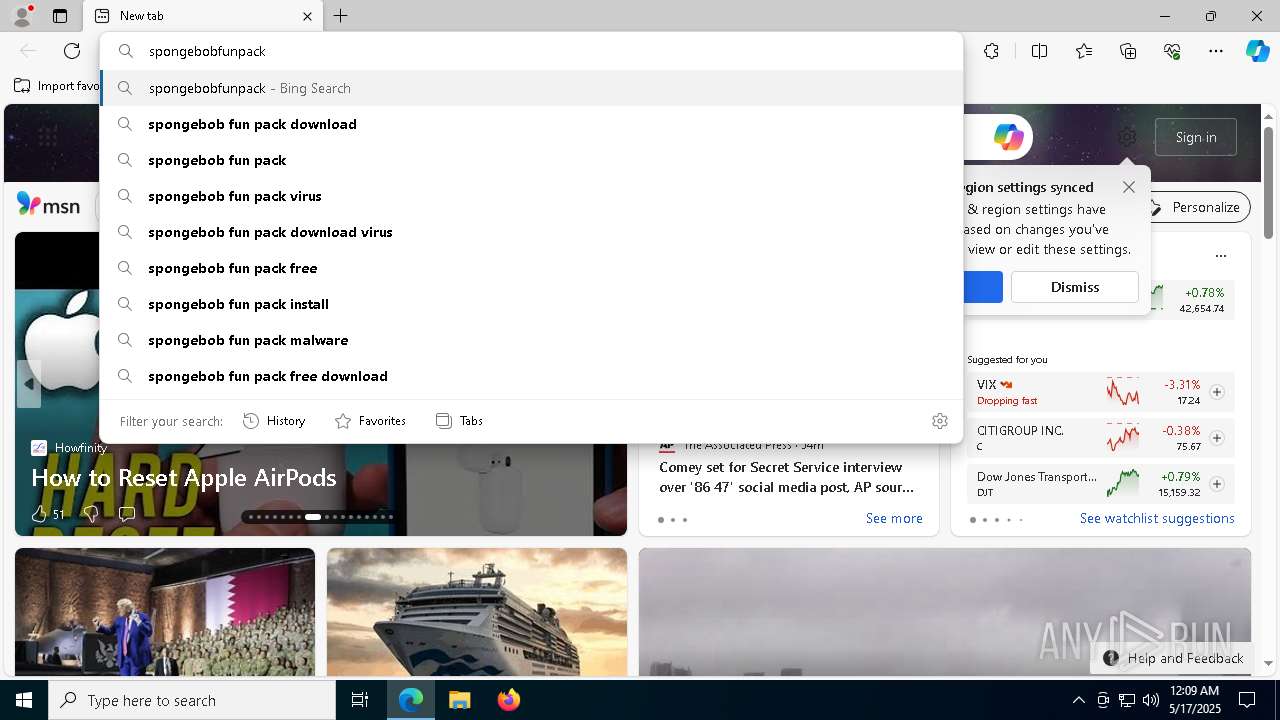
Task: Select suggestion spongebob fun pack virus
Action: [531, 196]
